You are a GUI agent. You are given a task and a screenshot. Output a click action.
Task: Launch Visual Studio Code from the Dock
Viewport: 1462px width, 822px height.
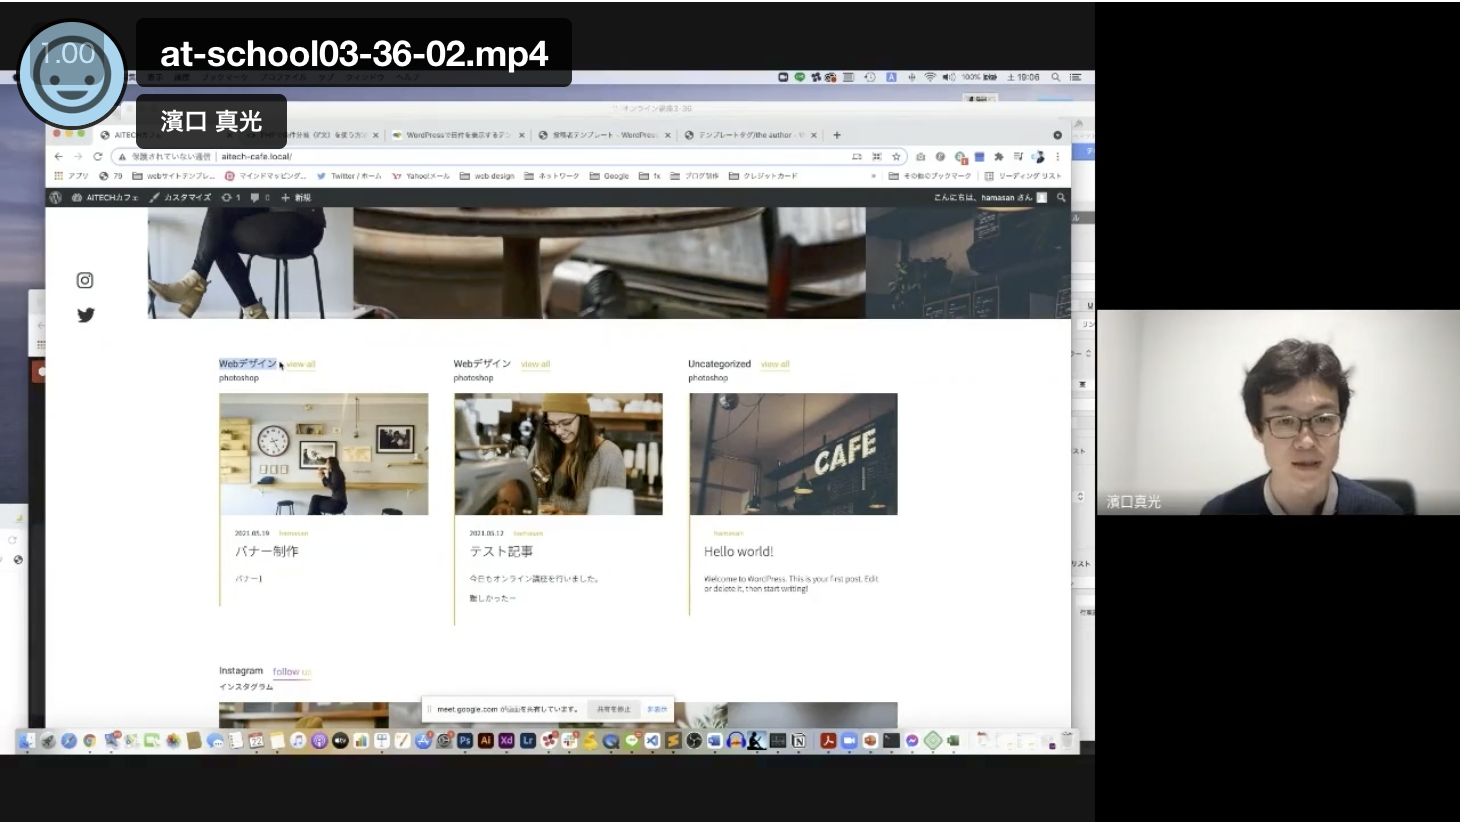(652, 741)
